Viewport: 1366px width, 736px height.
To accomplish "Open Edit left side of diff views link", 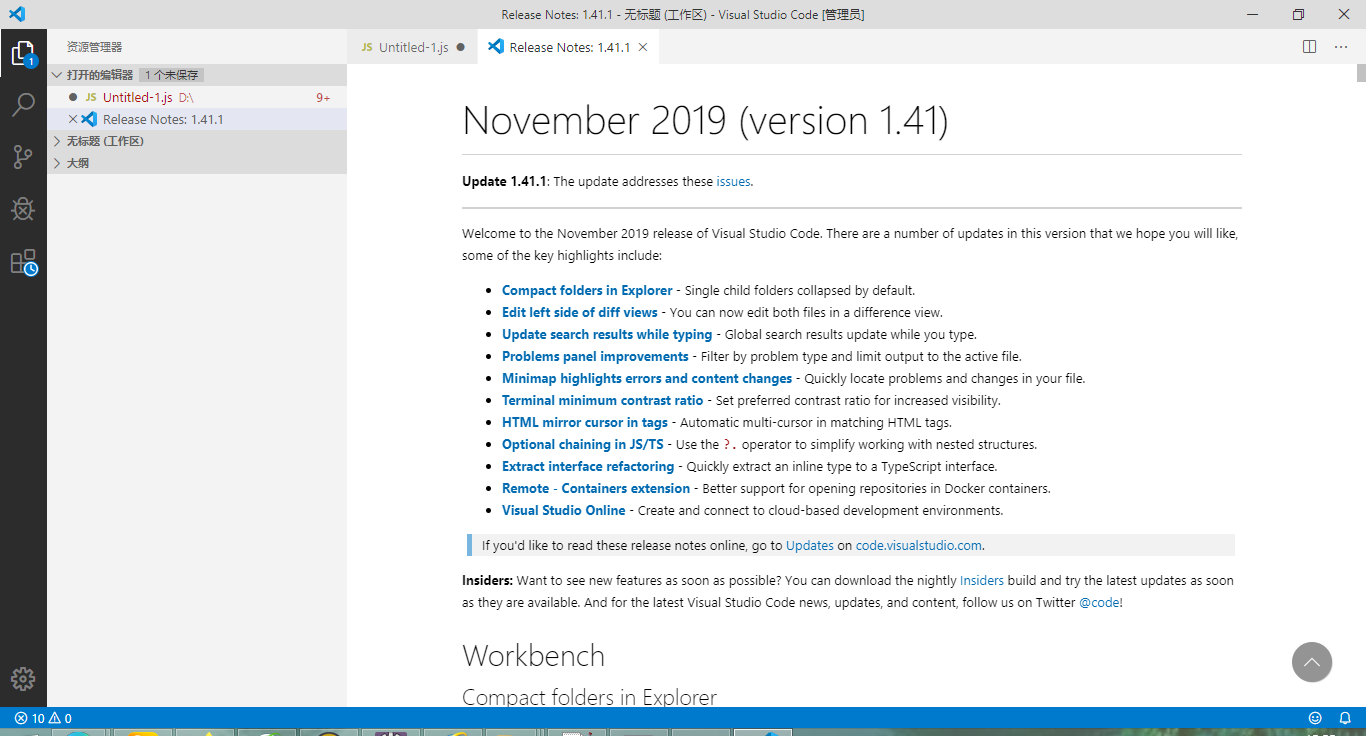I will pos(580,312).
